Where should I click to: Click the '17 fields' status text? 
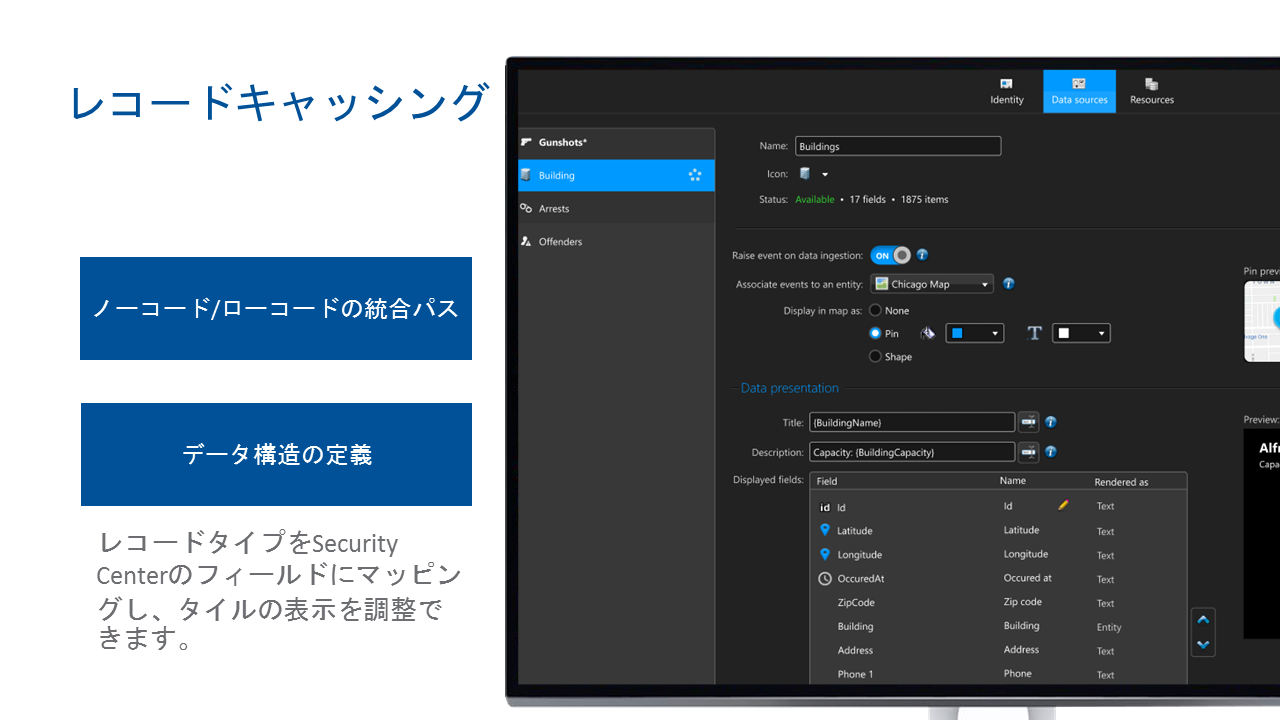click(x=867, y=199)
